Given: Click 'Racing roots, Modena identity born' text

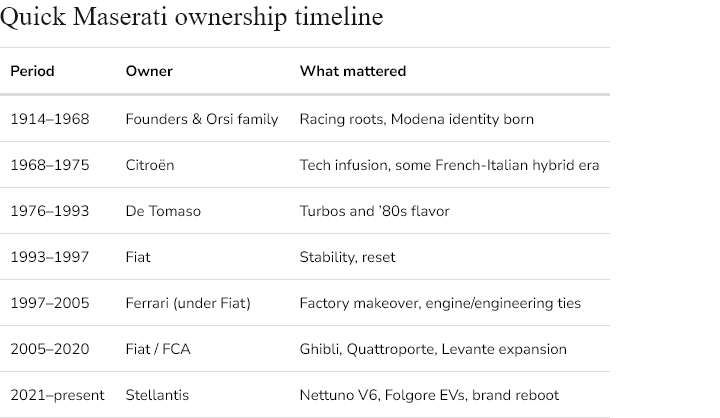Looking at the screenshot, I should pyautogui.click(x=416, y=119).
